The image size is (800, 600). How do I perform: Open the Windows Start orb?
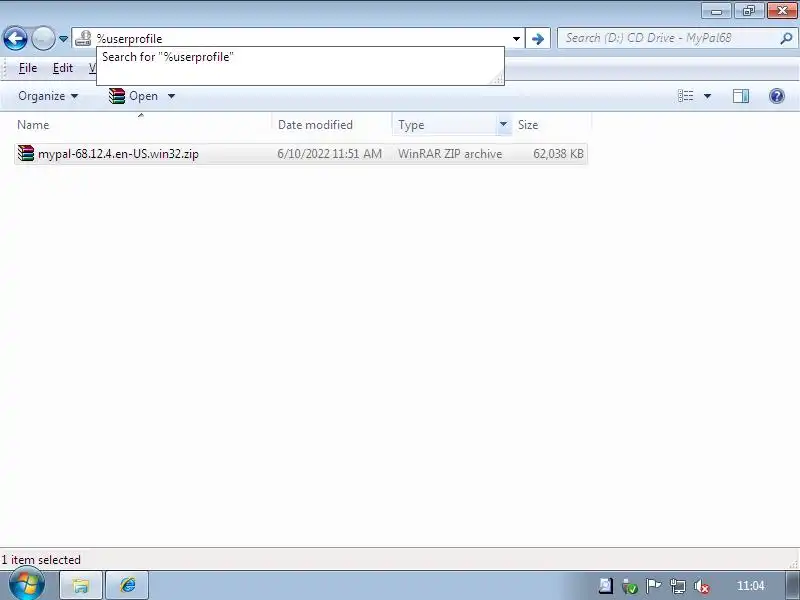pos(27,585)
